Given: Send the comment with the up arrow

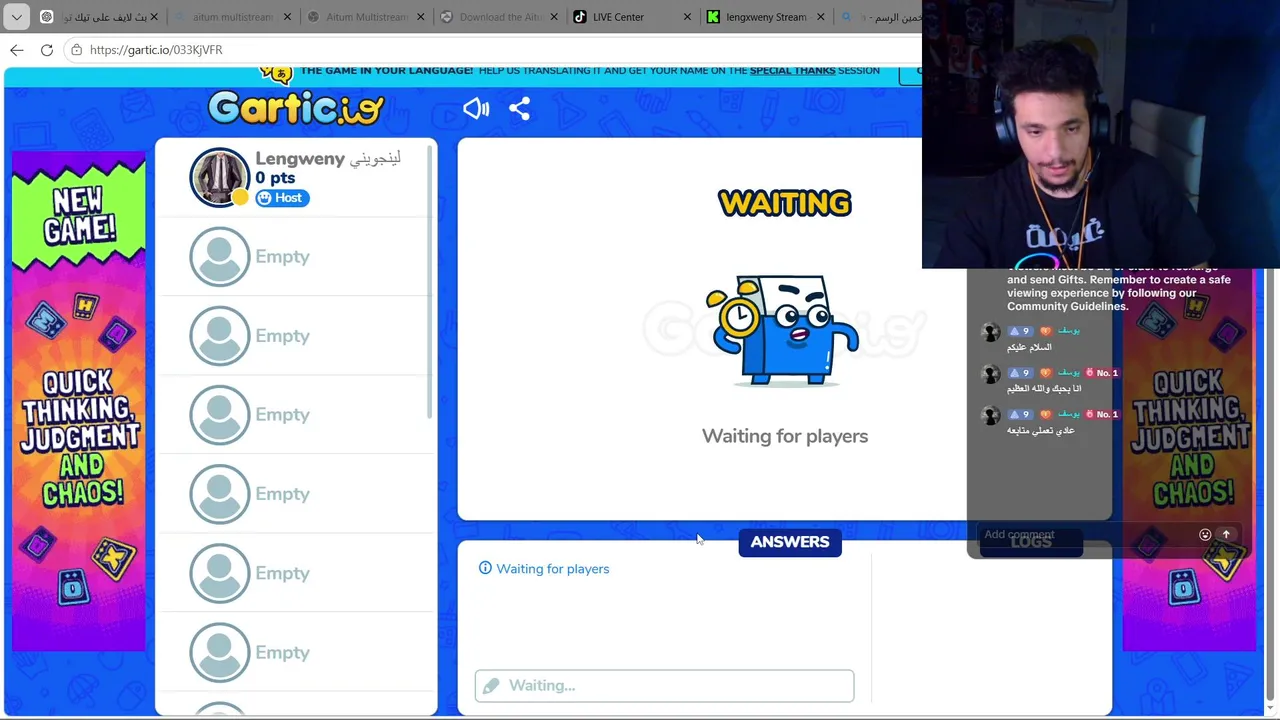Looking at the screenshot, I should click(x=1226, y=535).
